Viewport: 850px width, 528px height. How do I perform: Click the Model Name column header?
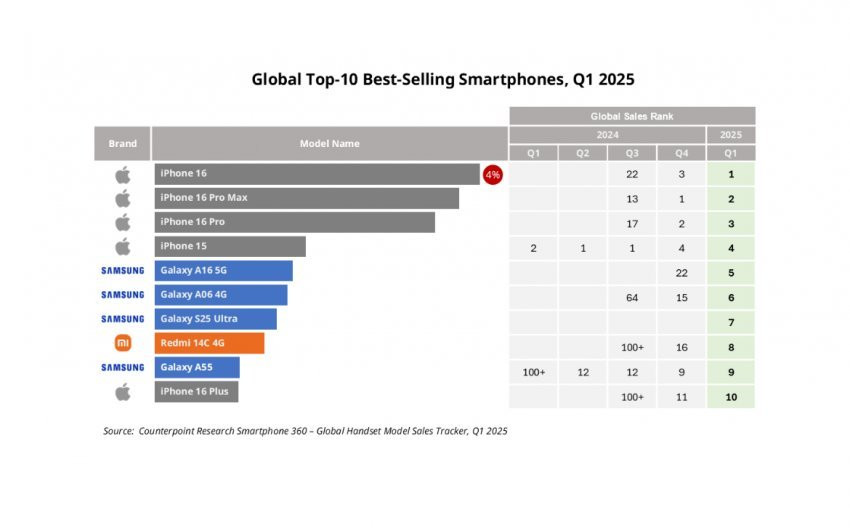329,144
